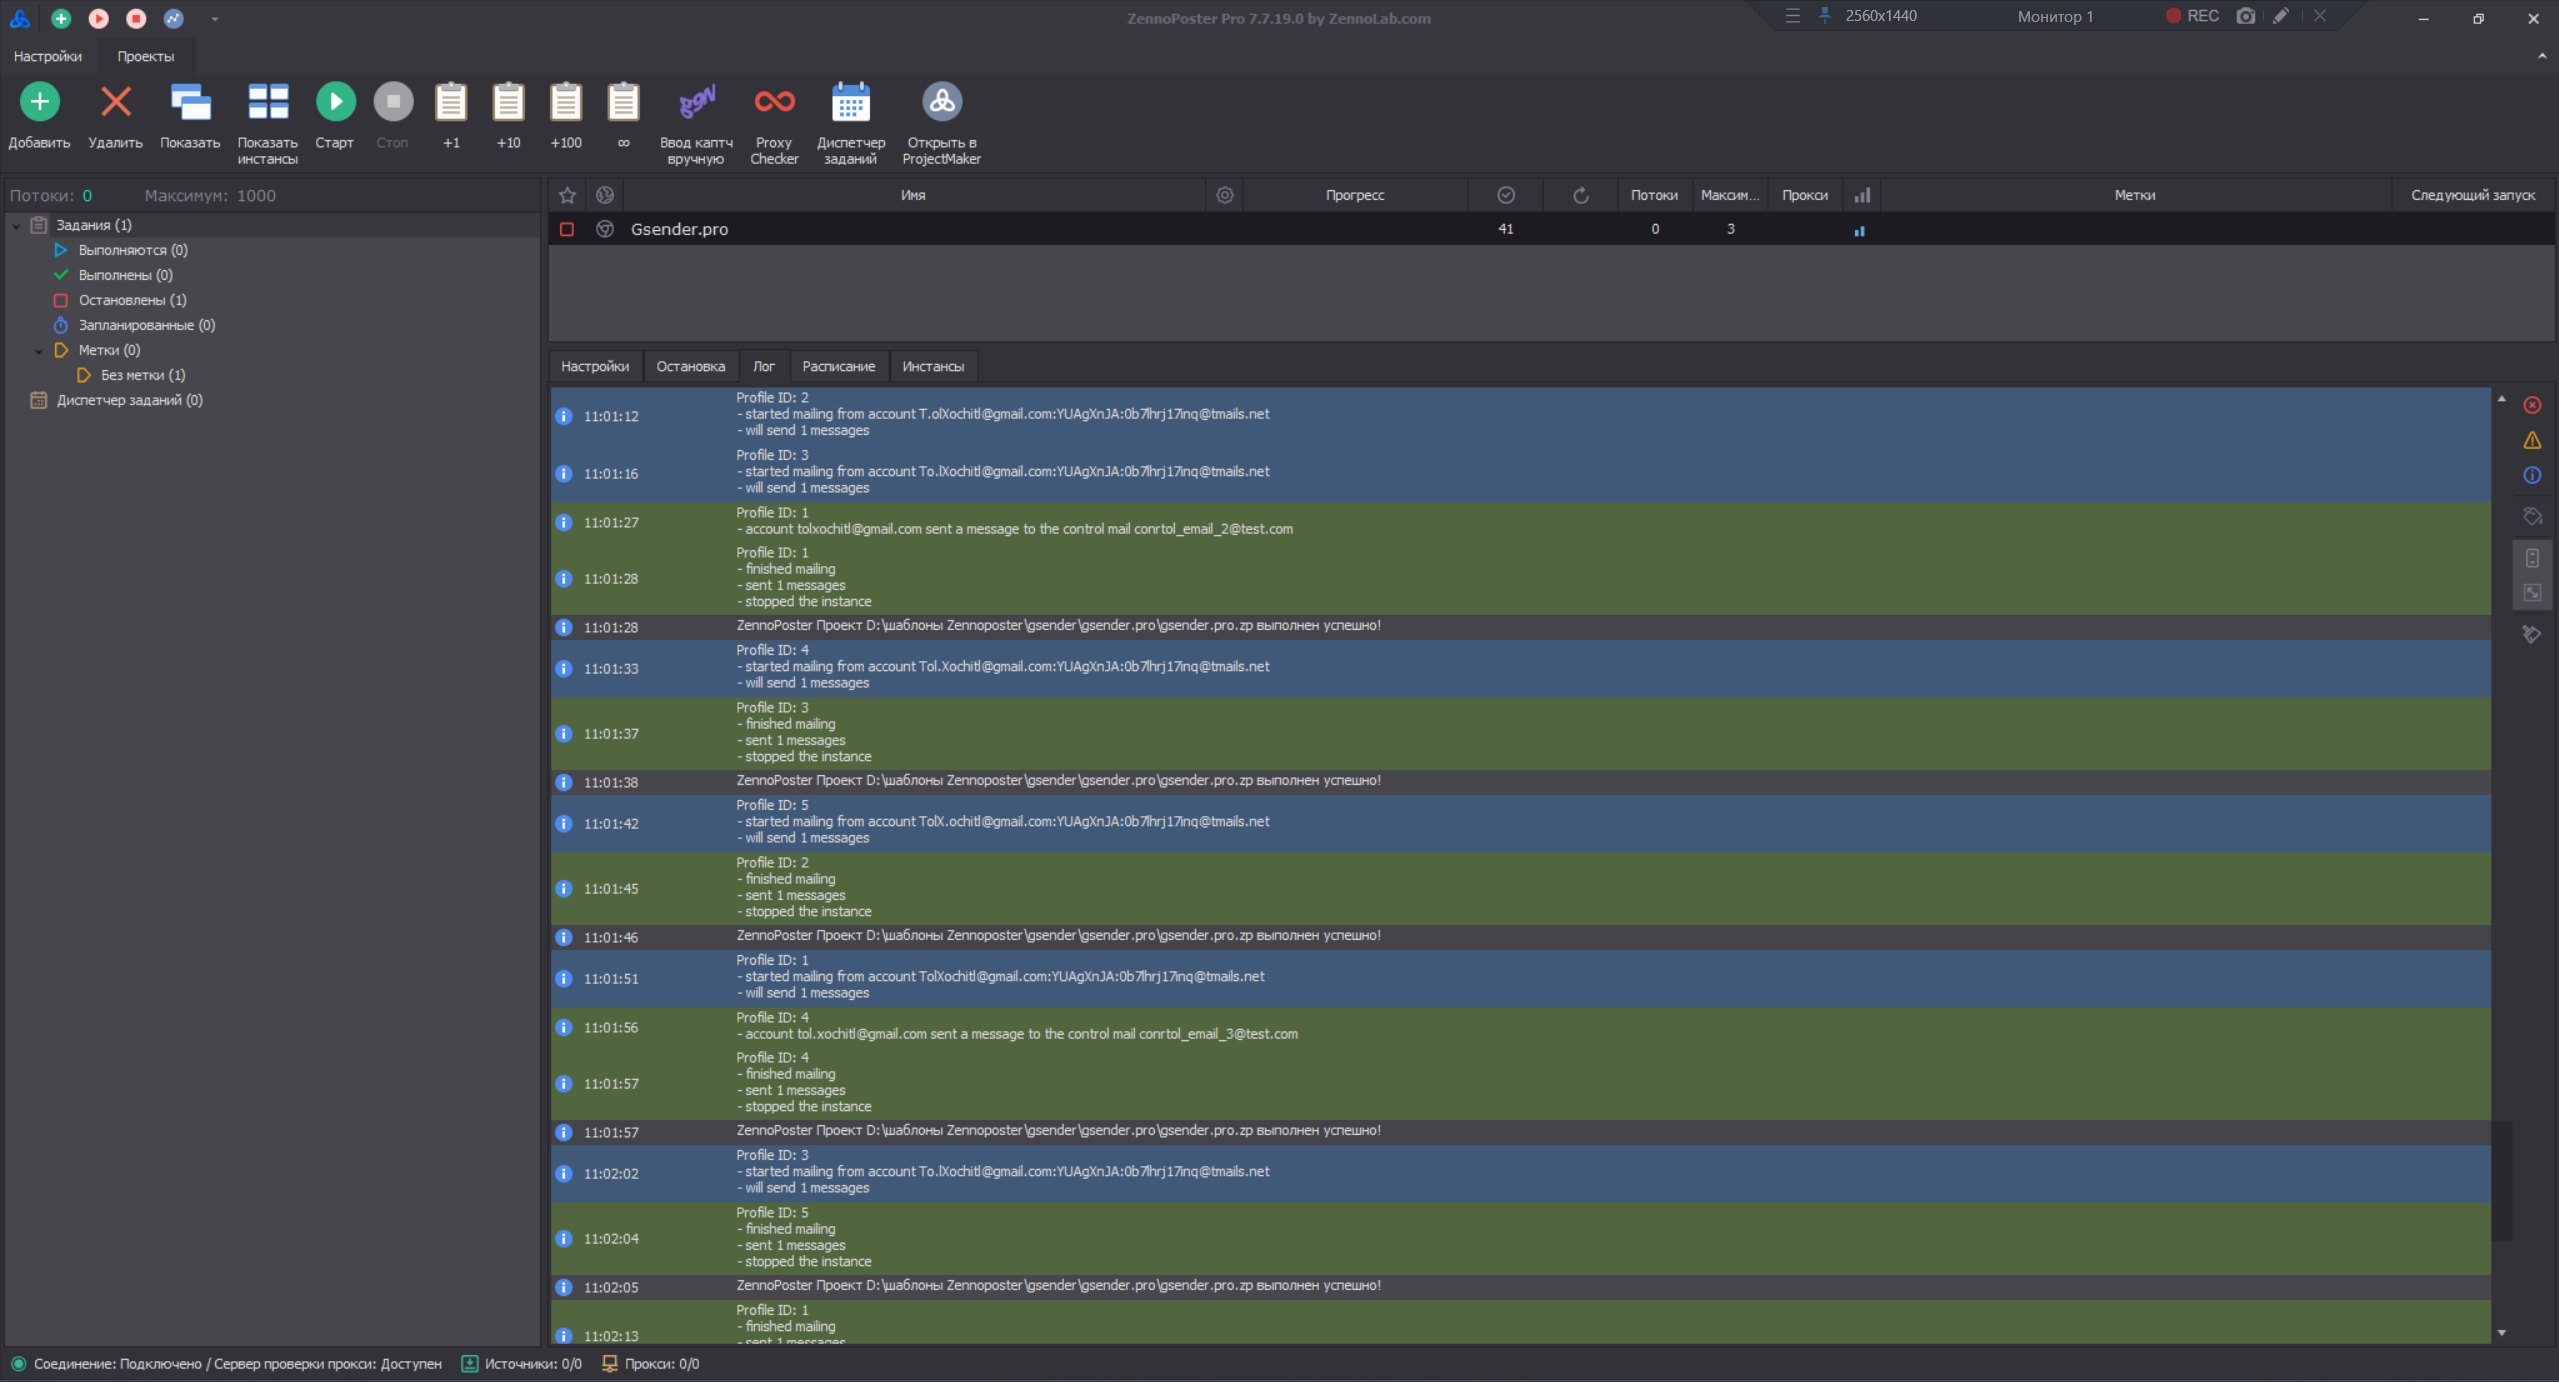Switch to Настройки tab in bottom panel
2559x1382 pixels.
[x=595, y=366]
